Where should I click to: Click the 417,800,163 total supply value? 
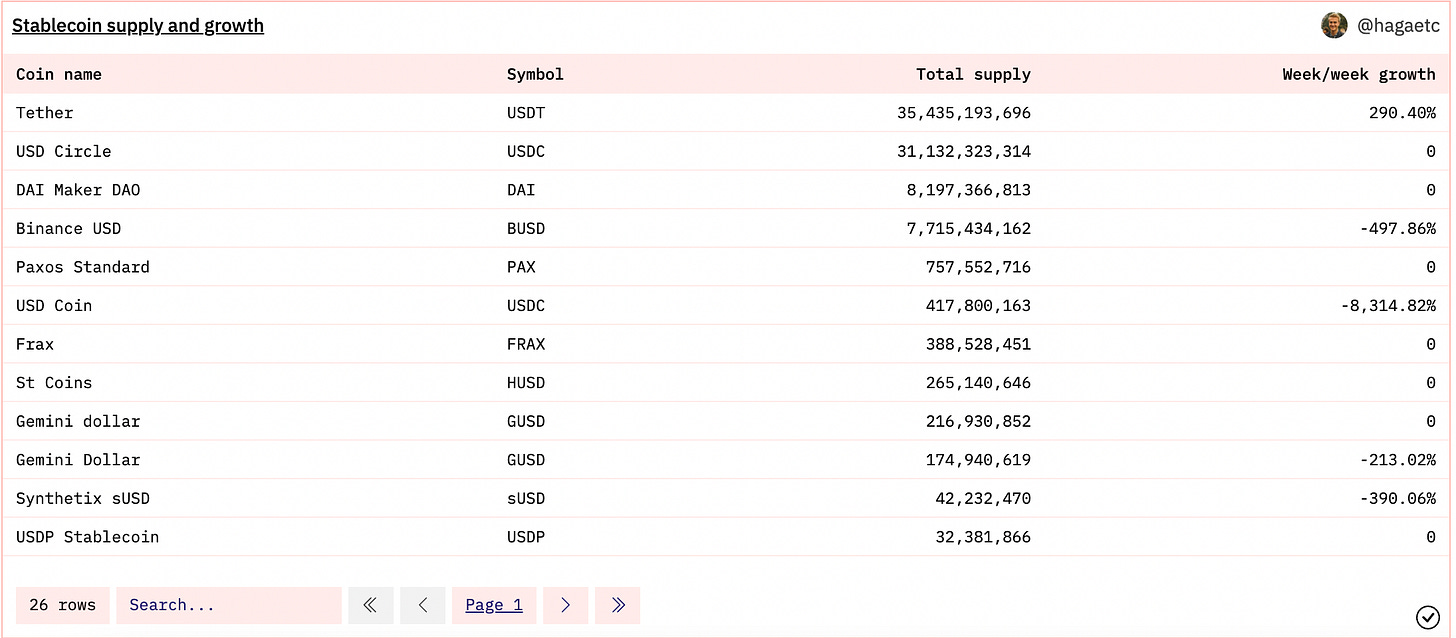pos(978,306)
